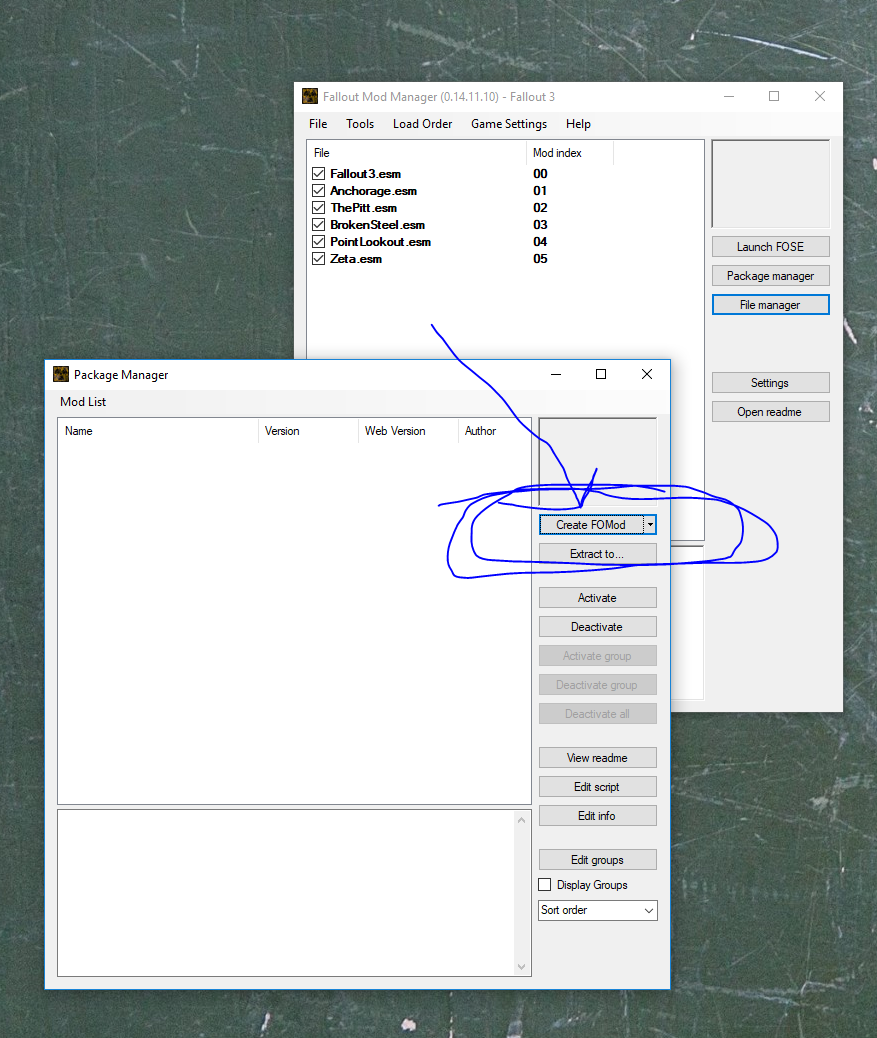Close the Fallout Mod Manager window
Viewport: 877px width, 1038px height.
point(819,96)
